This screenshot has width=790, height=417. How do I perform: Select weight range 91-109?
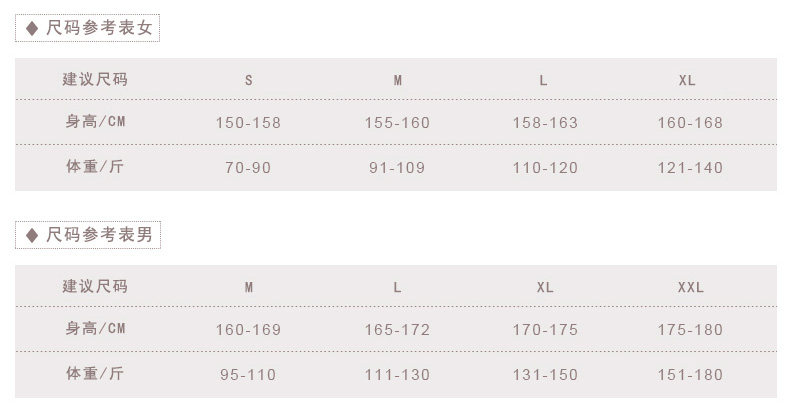397,168
